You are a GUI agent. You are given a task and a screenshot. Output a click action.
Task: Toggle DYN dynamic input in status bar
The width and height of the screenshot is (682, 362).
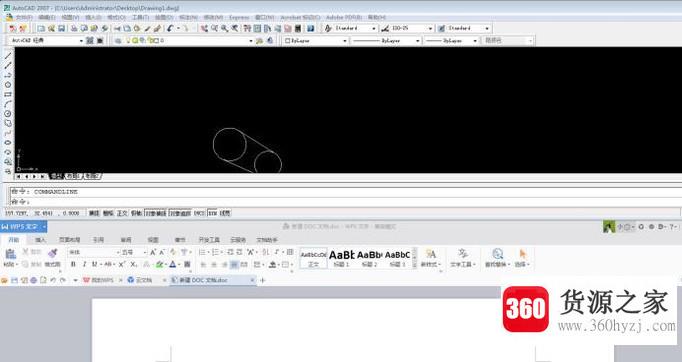pos(212,213)
